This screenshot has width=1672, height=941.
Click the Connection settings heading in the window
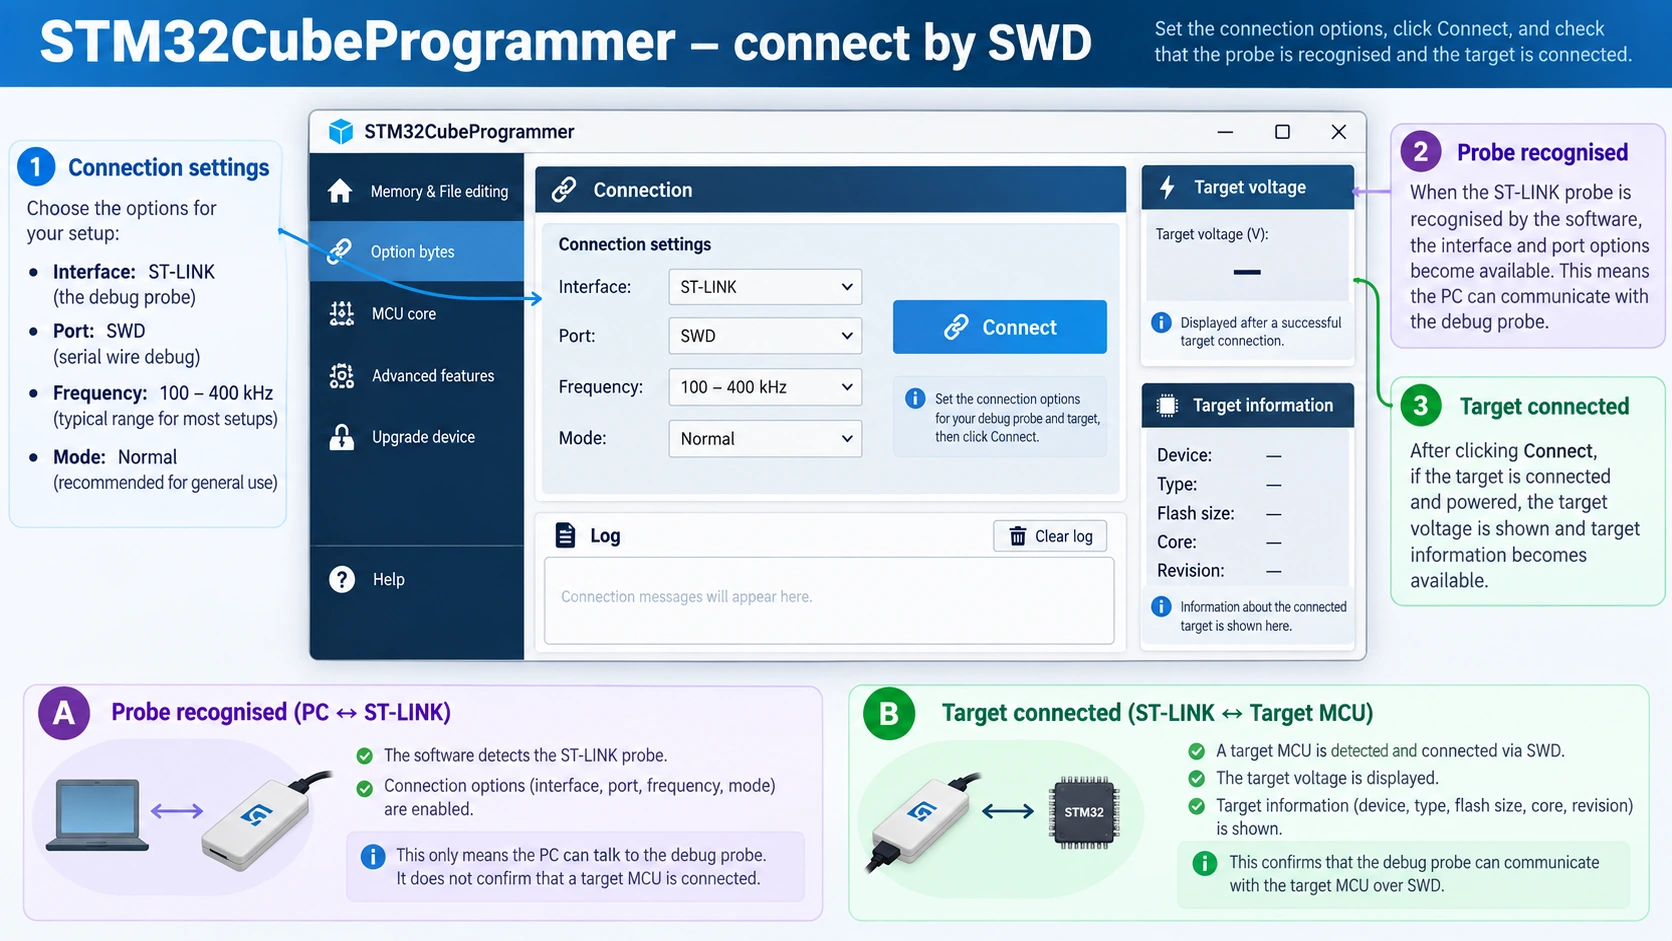635,244
